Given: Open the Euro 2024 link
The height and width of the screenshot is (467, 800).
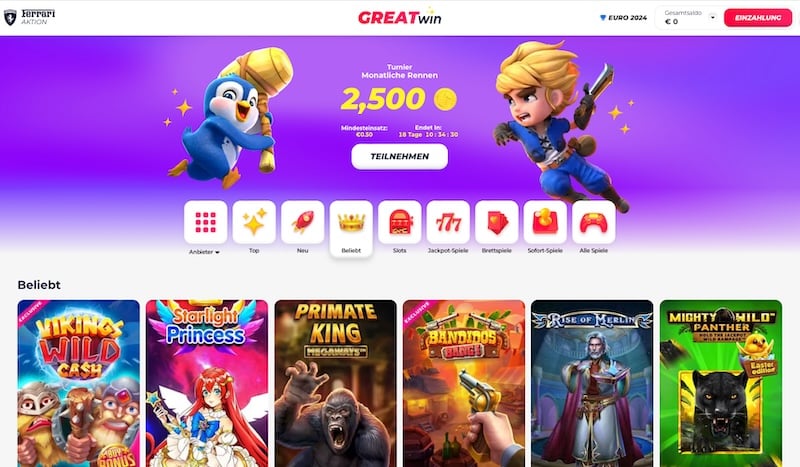Looking at the screenshot, I should point(623,17).
